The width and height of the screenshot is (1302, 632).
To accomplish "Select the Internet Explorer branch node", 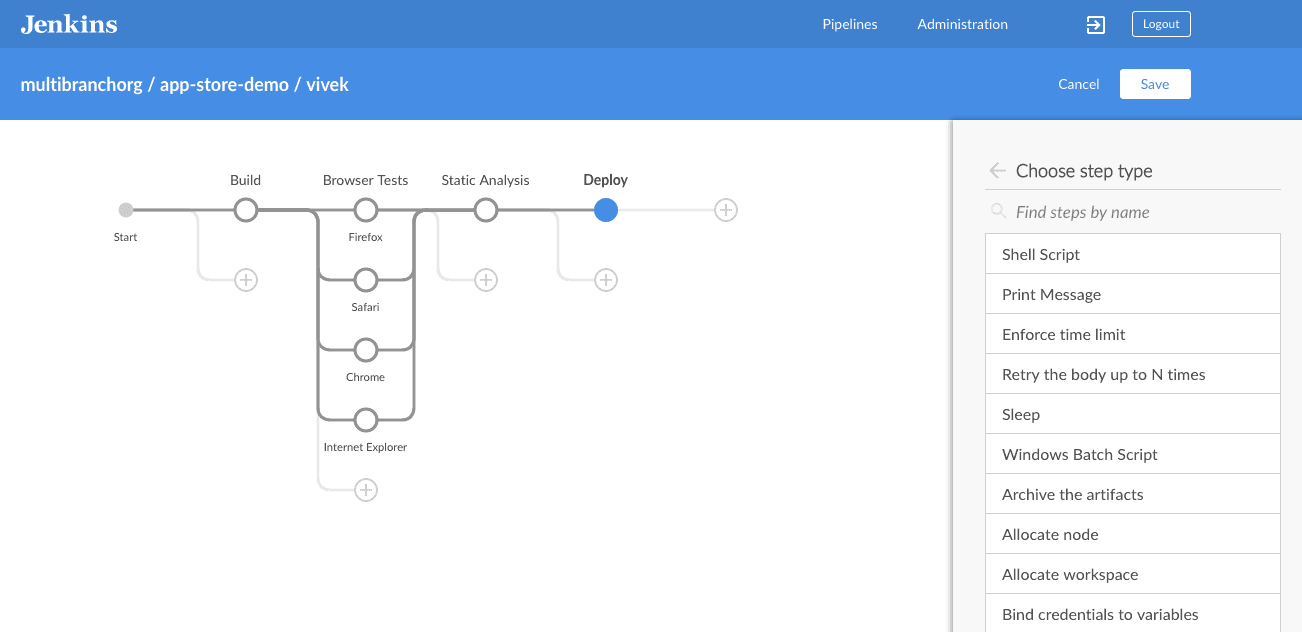I will tap(365, 420).
